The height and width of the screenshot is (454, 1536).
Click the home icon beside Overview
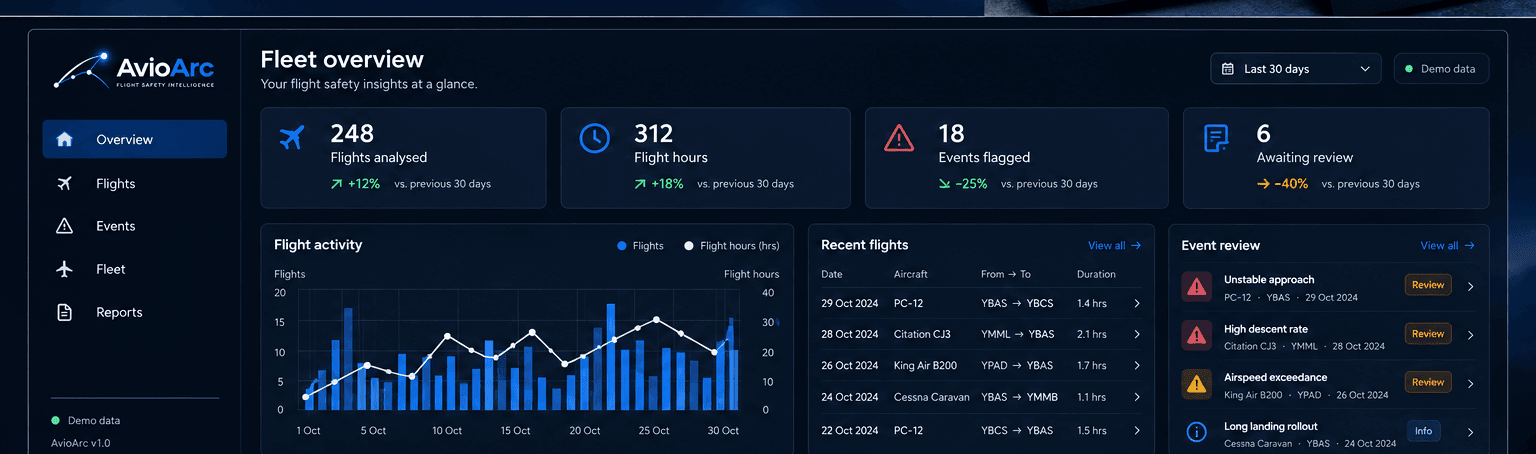coord(65,140)
